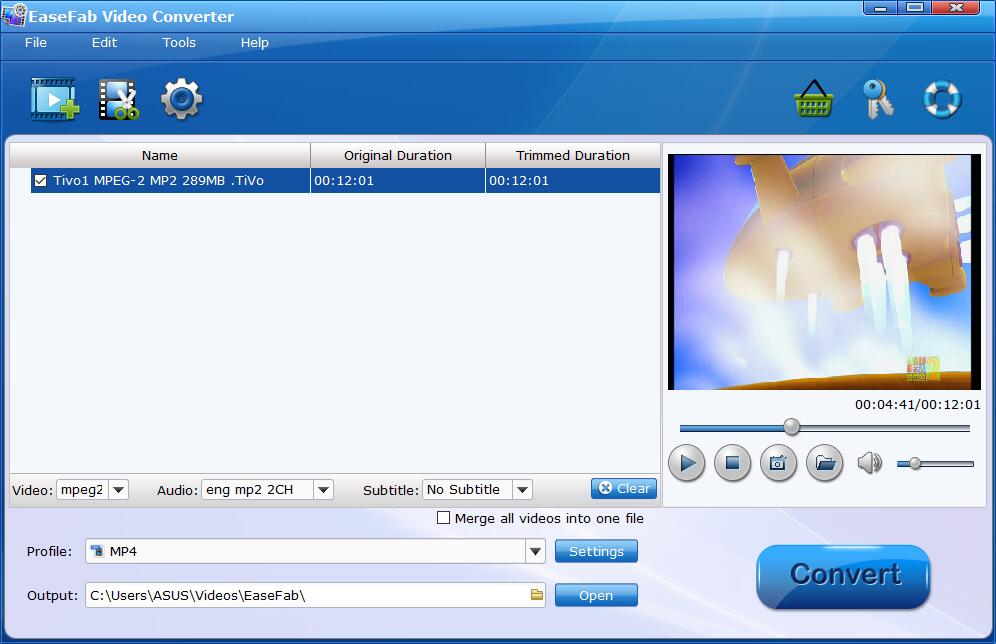Open the lifebuoy help icon

click(942, 99)
